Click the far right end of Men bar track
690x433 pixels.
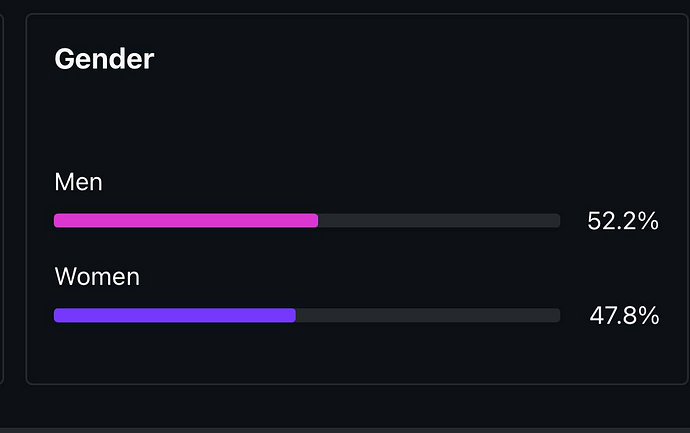pos(557,221)
